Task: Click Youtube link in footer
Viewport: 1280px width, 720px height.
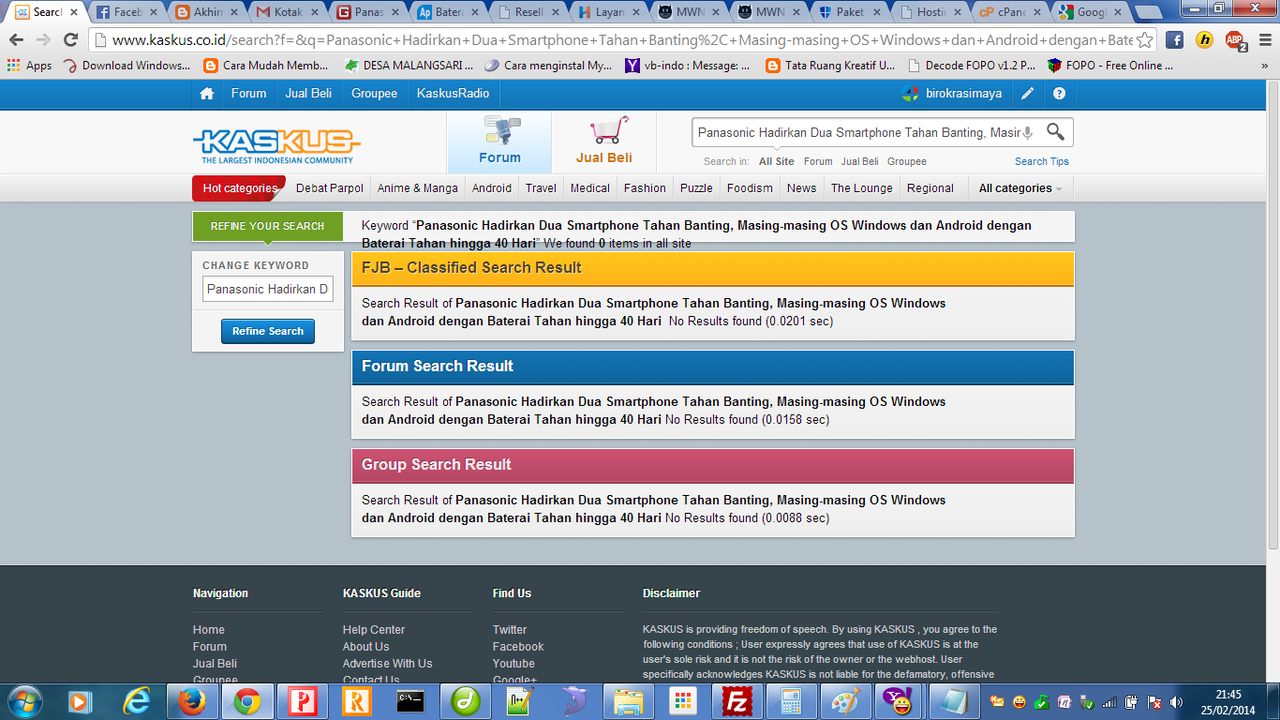Action: [x=514, y=664]
